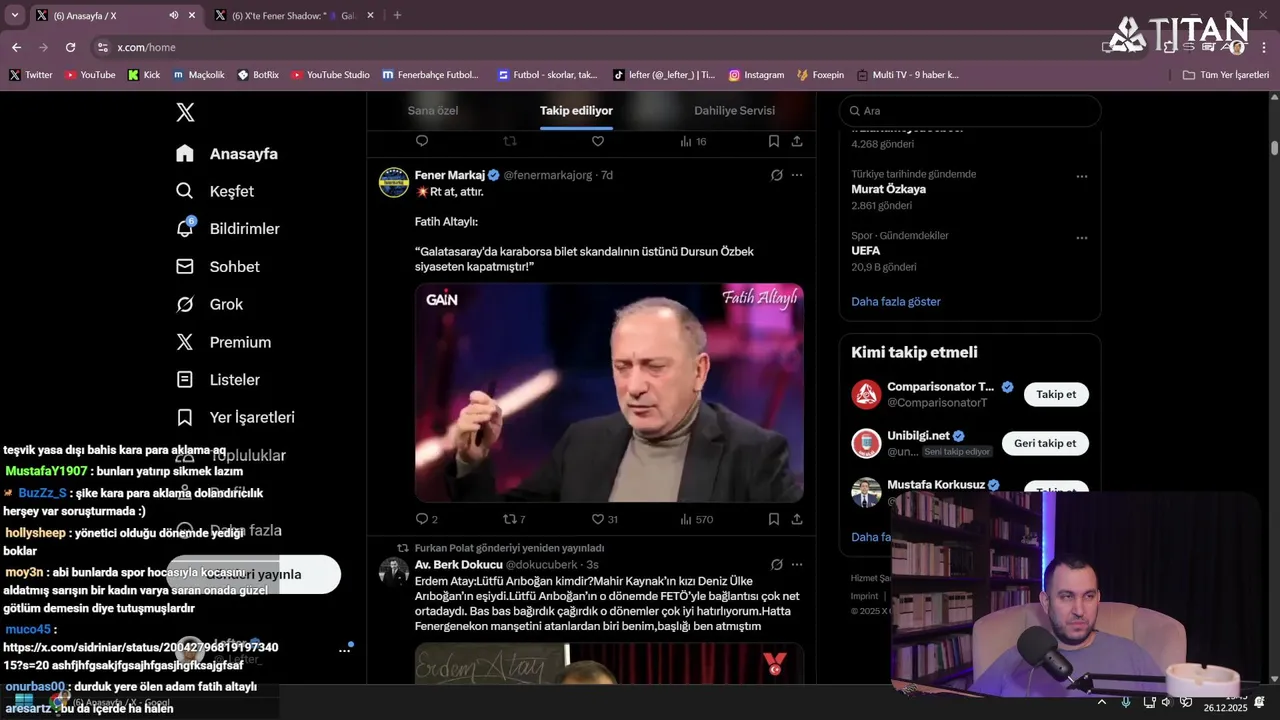This screenshot has height=720, width=1280.
Task: Click the network icon in system tray
Action: tap(1148, 702)
